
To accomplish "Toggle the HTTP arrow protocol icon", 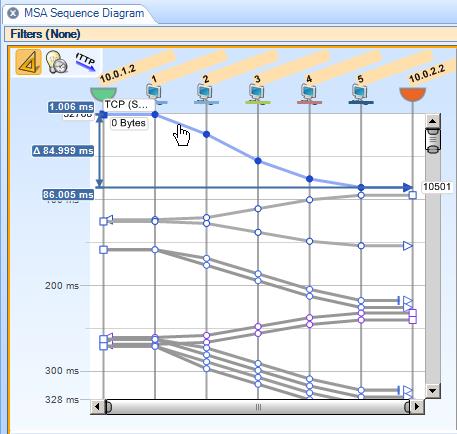I will (86, 62).
